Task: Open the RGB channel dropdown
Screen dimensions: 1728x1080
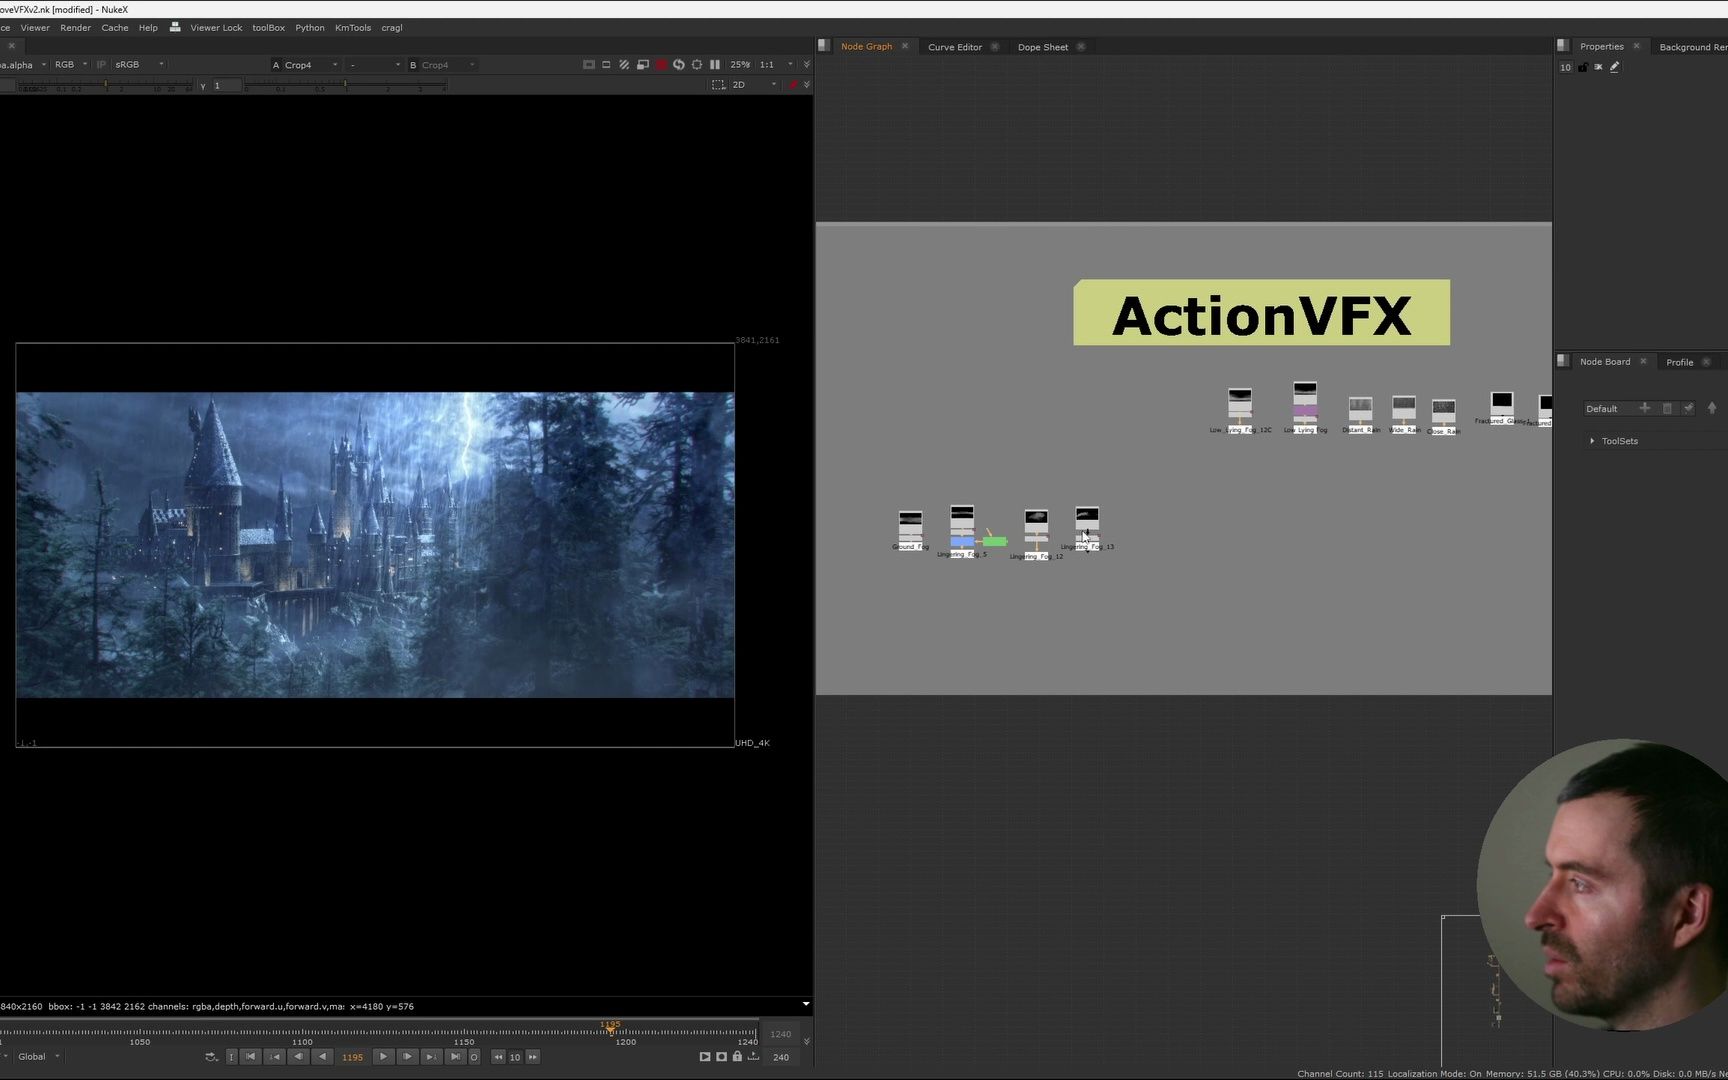Action: tap(71, 64)
